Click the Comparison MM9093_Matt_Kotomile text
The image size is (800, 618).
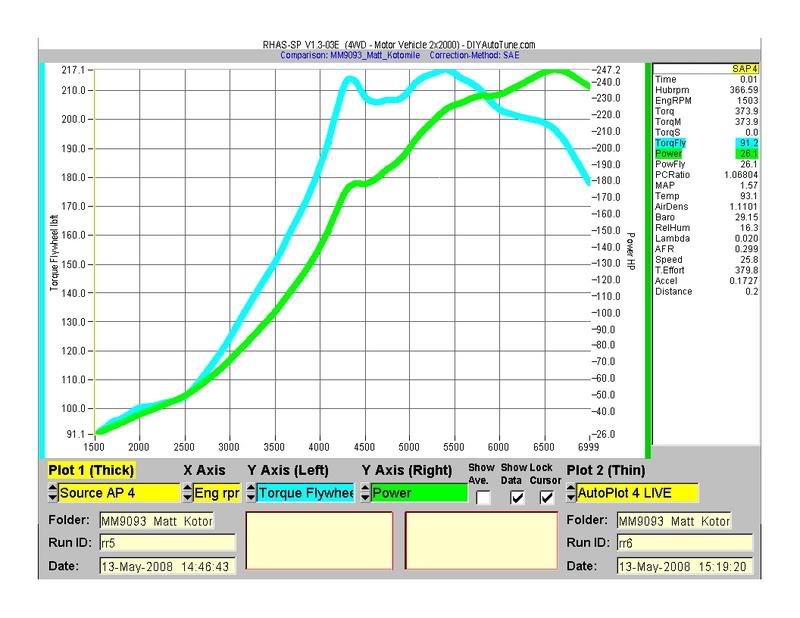(350, 55)
